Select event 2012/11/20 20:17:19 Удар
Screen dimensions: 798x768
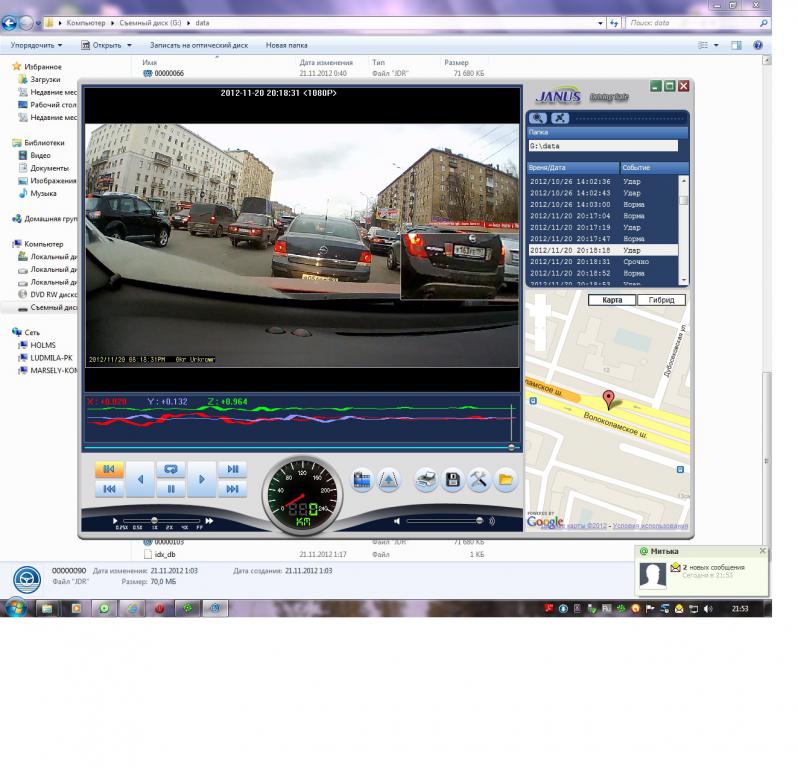click(603, 227)
